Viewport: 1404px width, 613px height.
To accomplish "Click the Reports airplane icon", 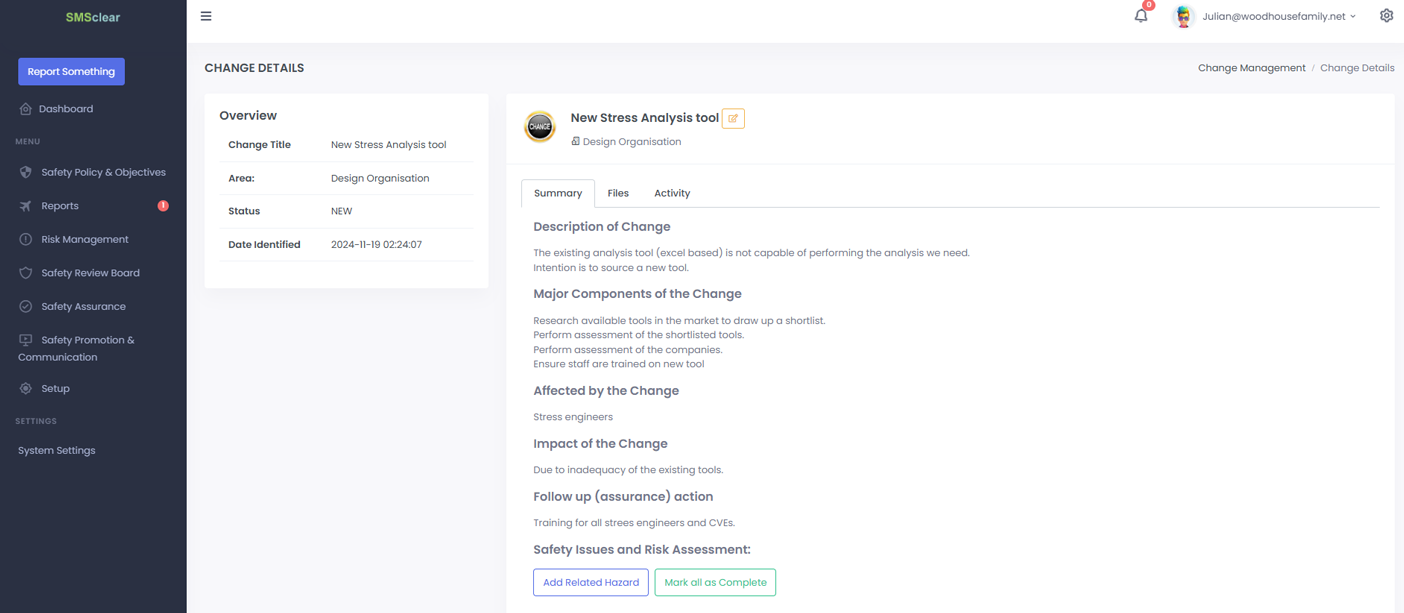I will coord(26,206).
